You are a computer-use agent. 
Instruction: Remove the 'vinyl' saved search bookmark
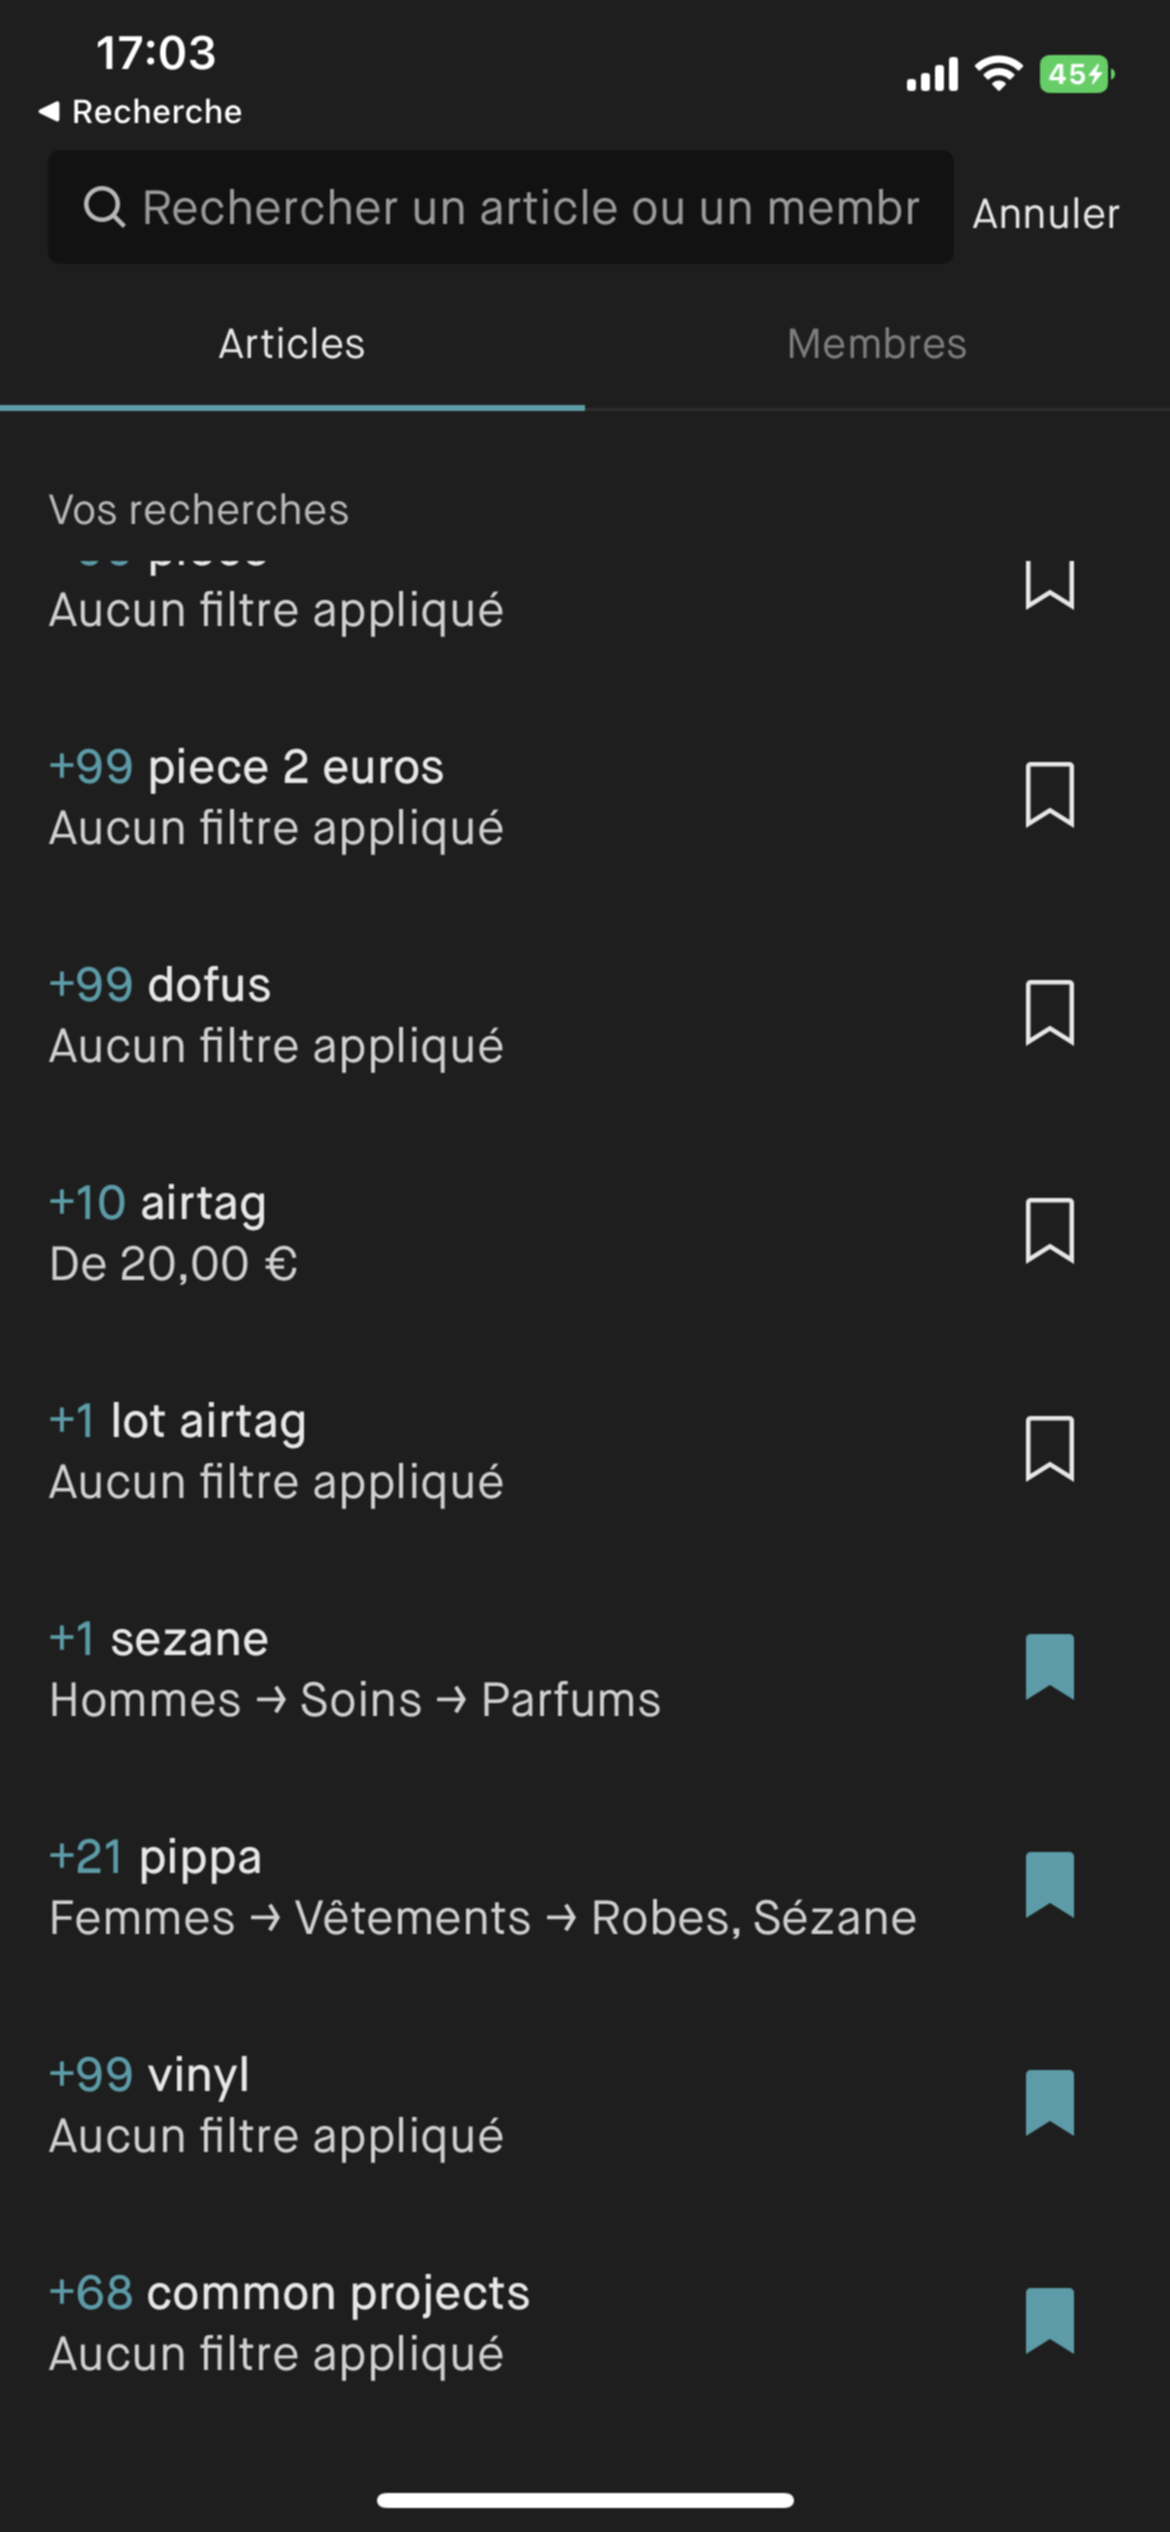point(1049,2103)
